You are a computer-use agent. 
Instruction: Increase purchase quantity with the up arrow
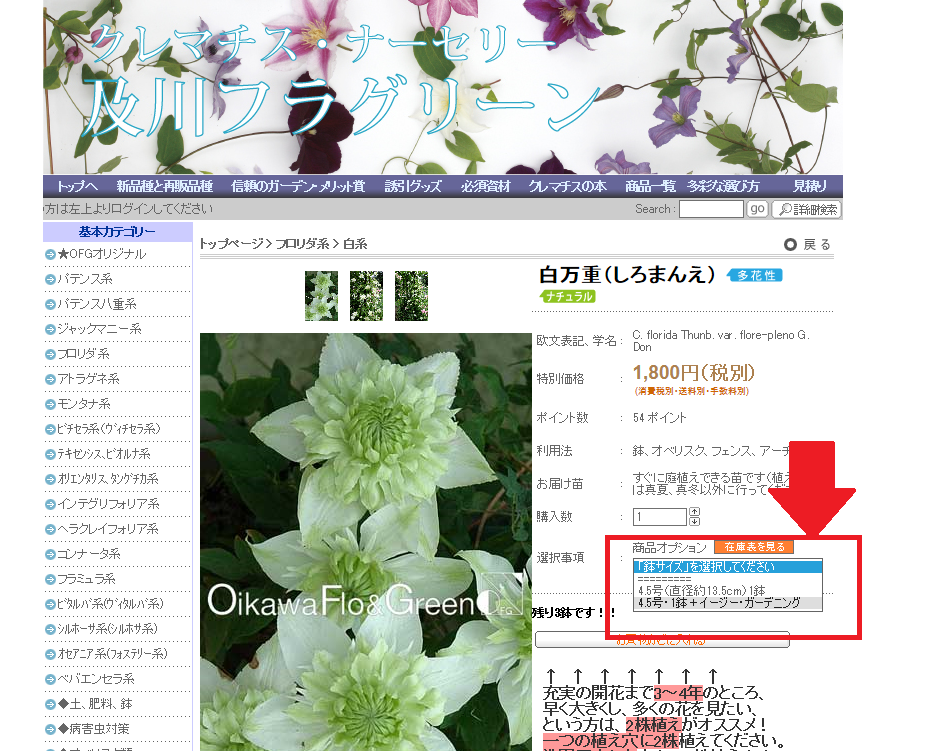(694, 512)
